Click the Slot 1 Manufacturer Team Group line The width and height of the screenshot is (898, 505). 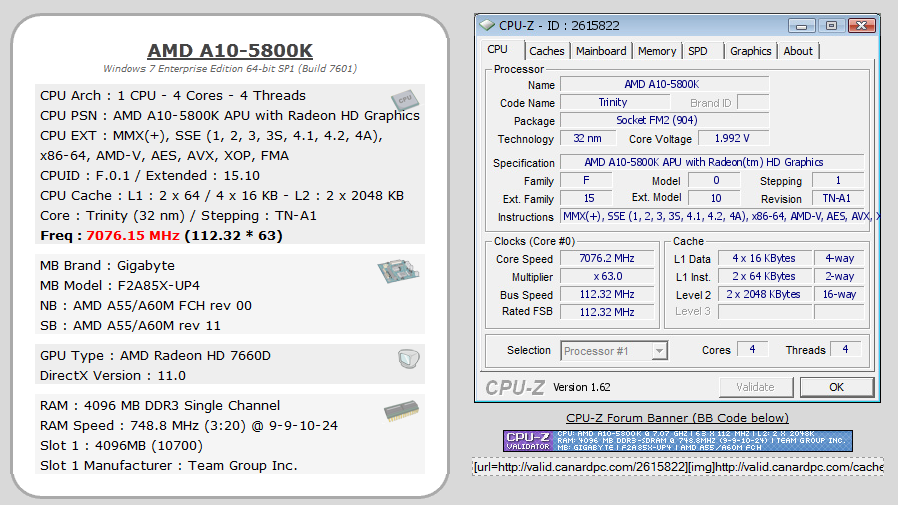[168, 466]
